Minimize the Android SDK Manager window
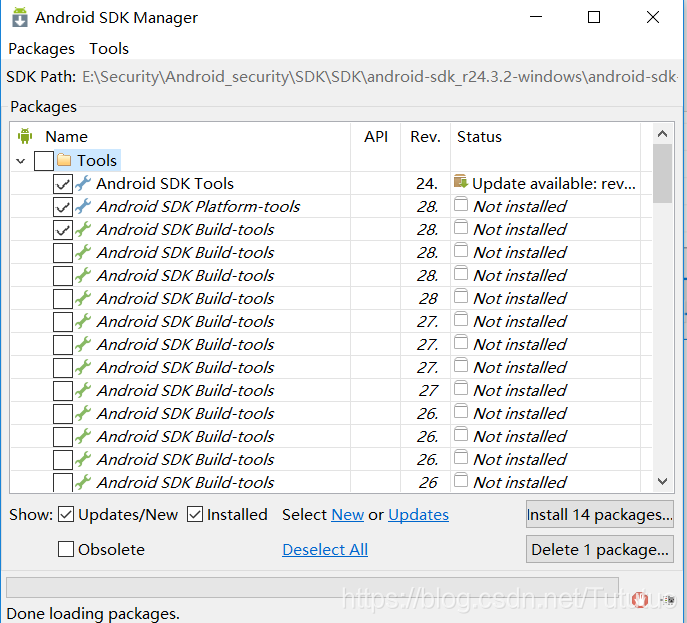The image size is (687, 623). pos(536,17)
